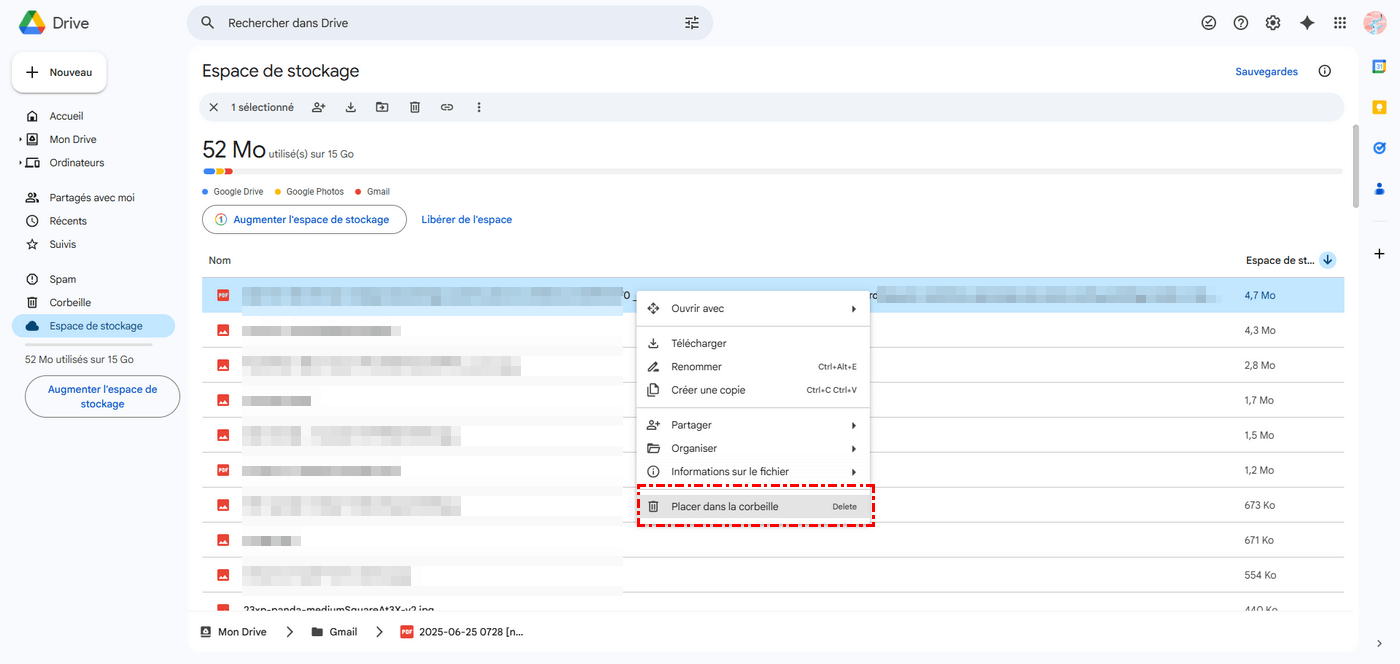Click the Google Drive logo
The width and height of the screenshot is (1400, 664).
(x=33, y=22)
